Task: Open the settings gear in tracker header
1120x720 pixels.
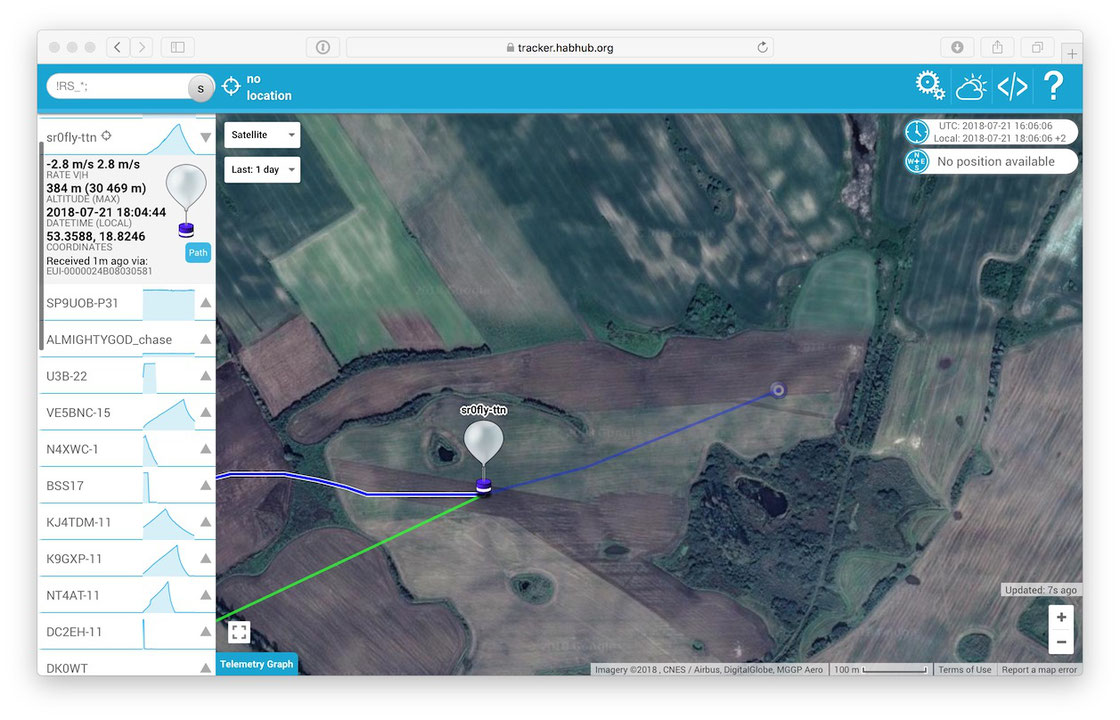Action: pos(930,86)
